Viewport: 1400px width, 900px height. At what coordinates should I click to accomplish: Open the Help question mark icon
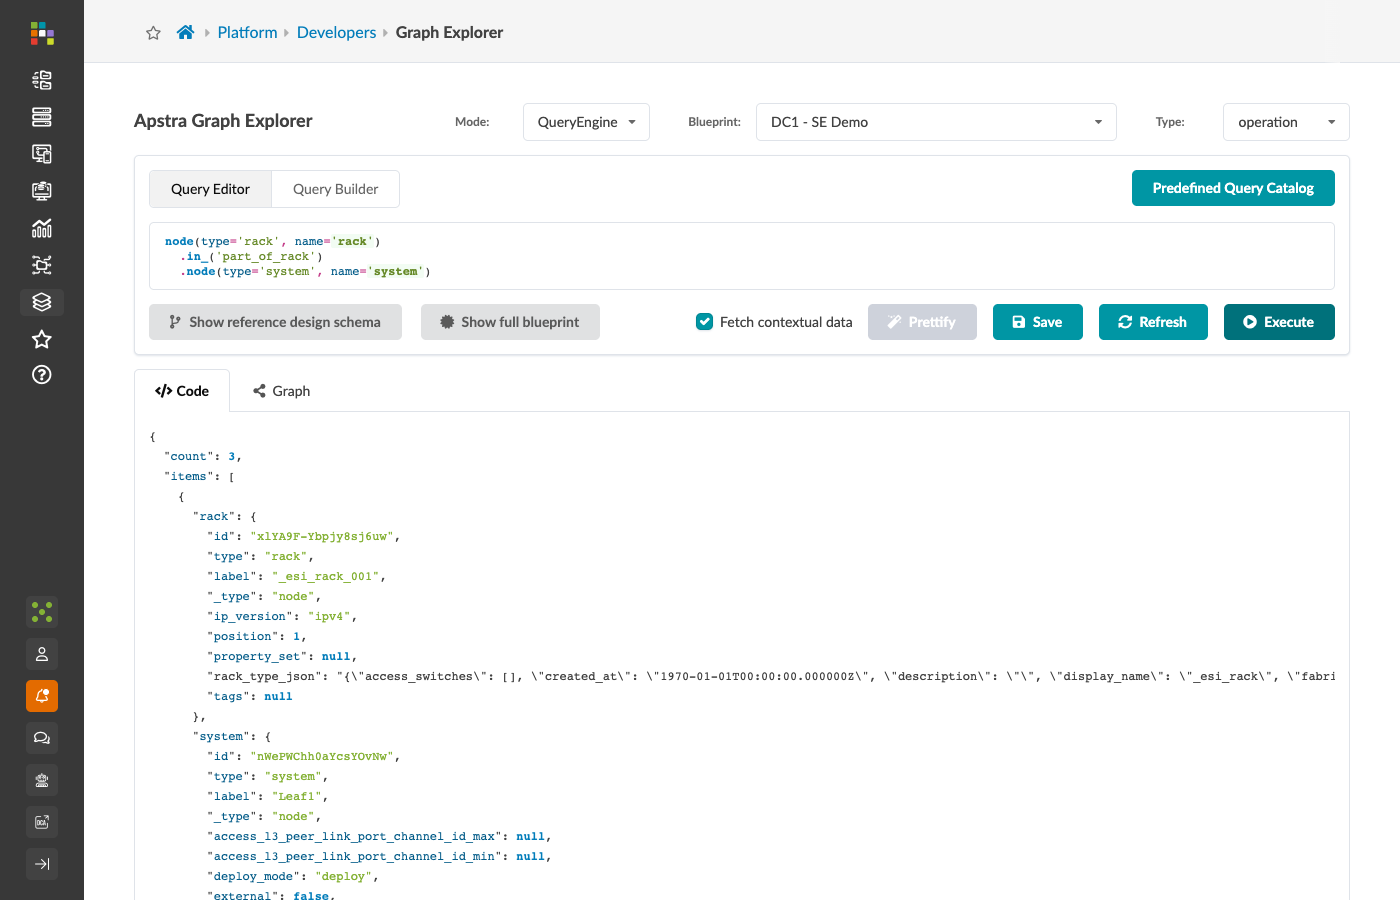point(42,375)
